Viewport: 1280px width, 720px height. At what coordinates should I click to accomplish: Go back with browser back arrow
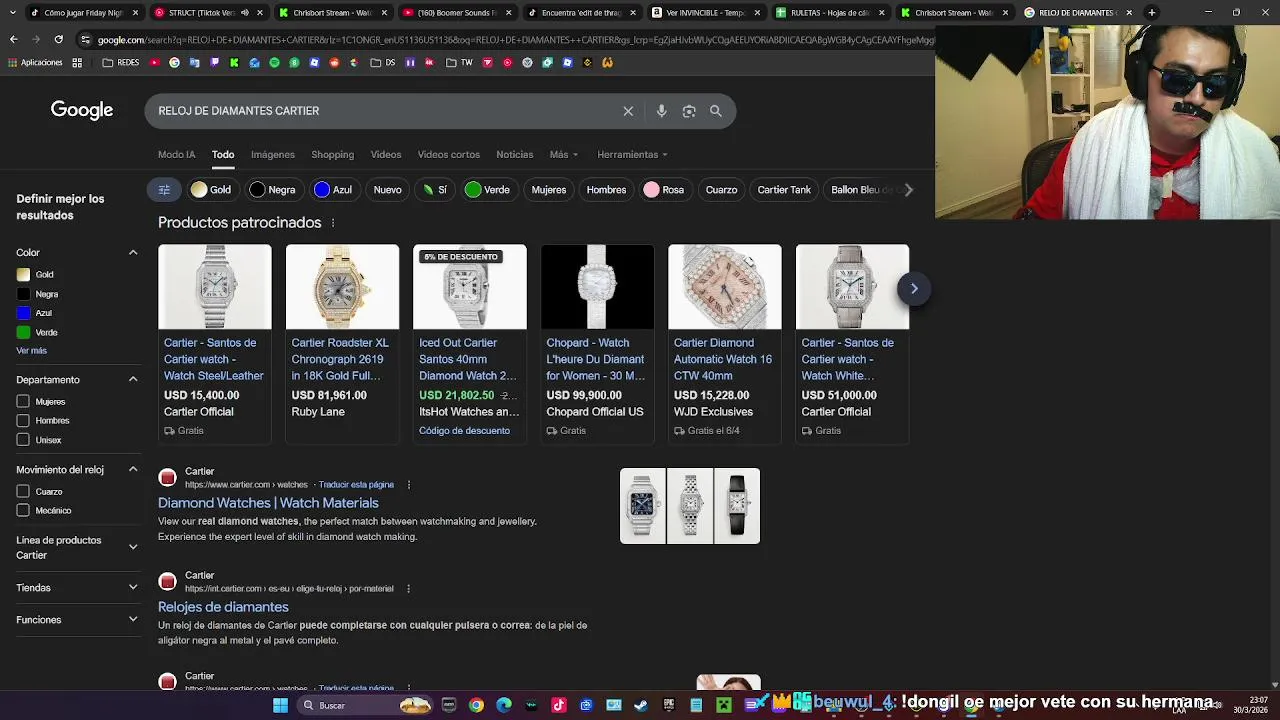[13, 39]
